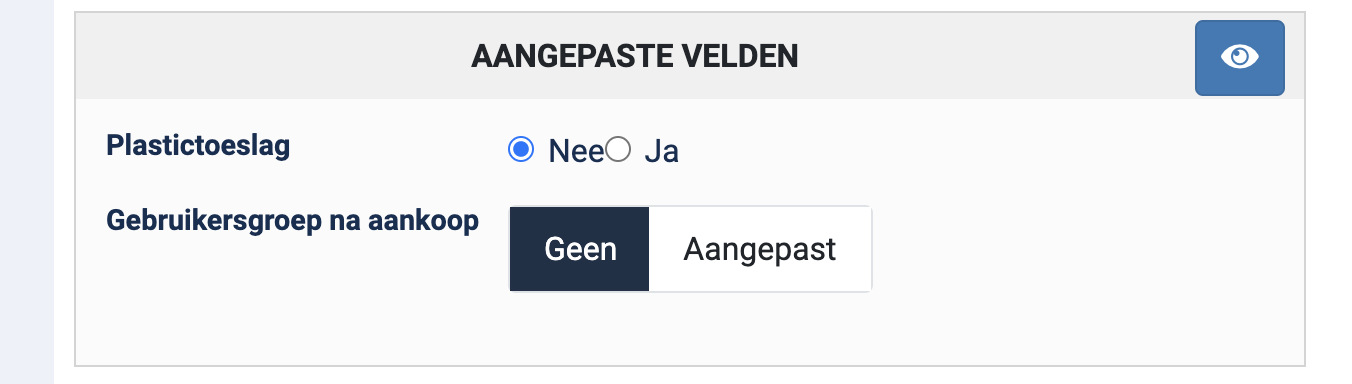1352x384 pixels.
Task: Pick the dark Geen segment button
Action: tap(580, 249)
